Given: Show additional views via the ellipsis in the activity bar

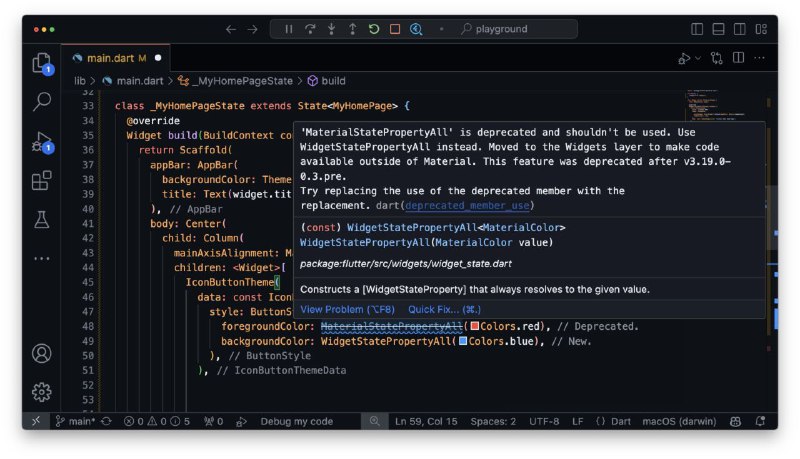Looking at the screenshot, I should click(41, 259).
